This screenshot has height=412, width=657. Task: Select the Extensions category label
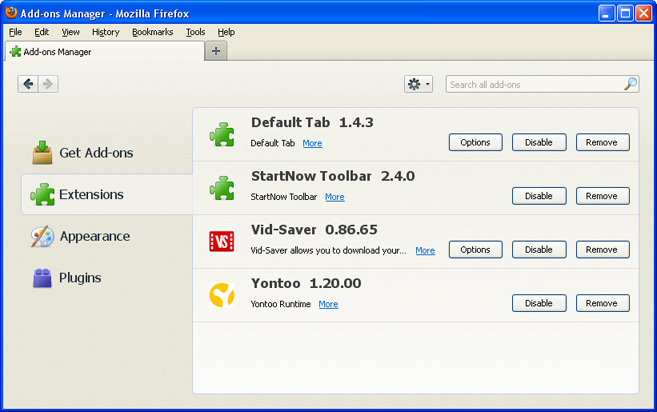(91, 194)
